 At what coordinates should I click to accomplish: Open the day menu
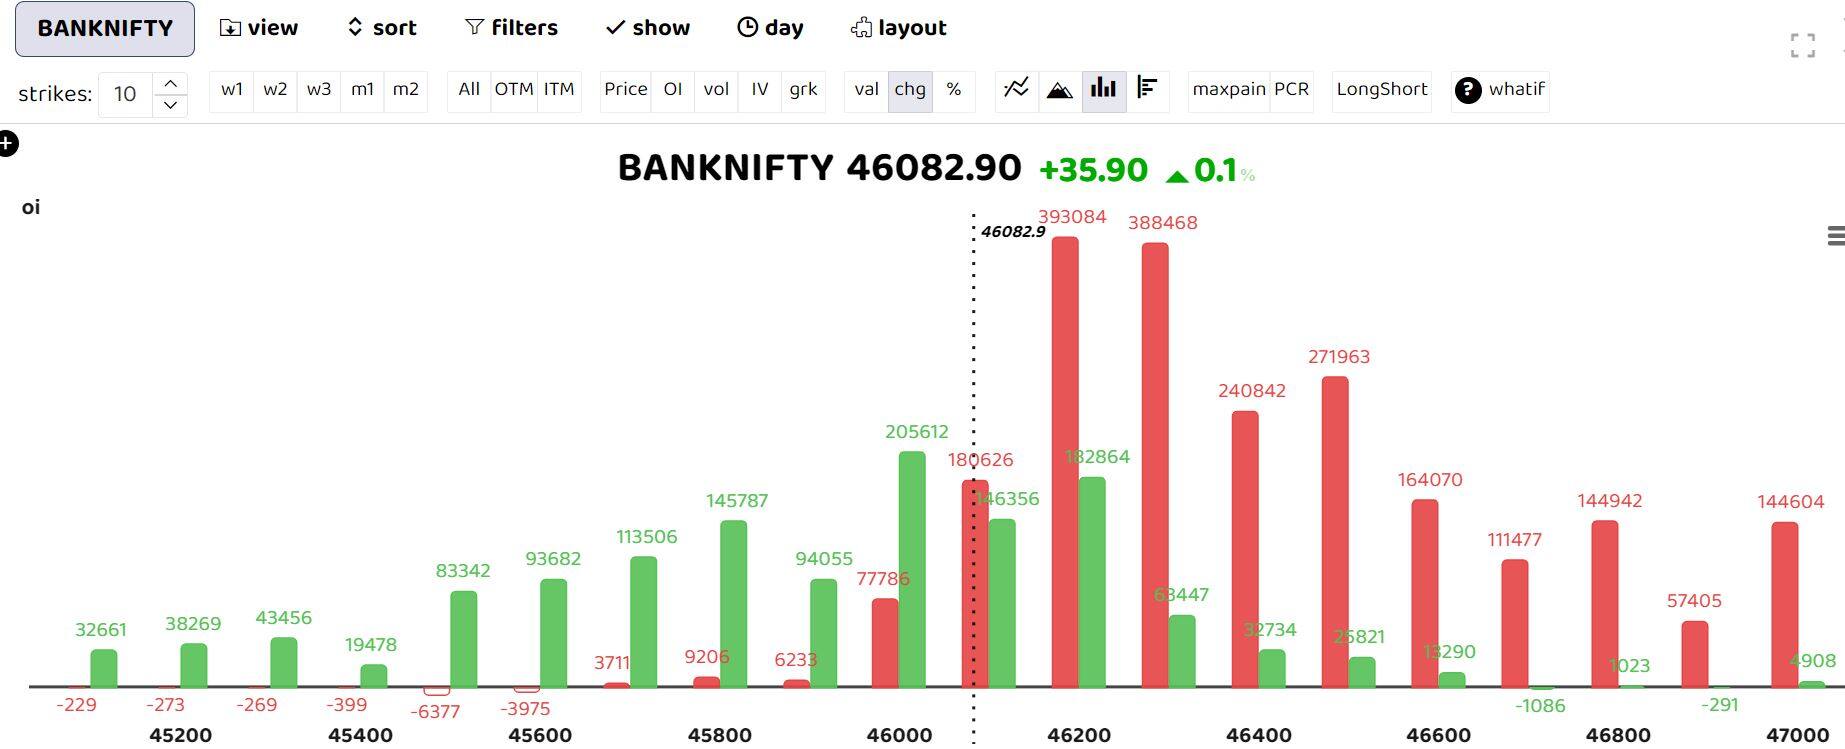(770, 28)
